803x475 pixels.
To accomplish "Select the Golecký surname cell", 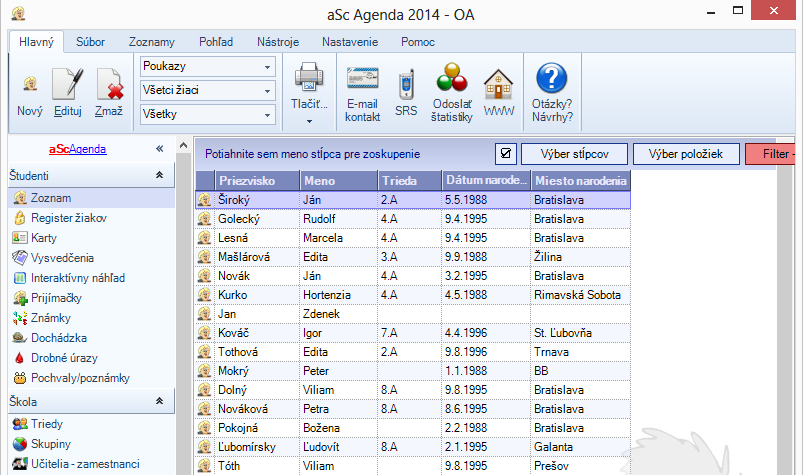I will point(257,219).
